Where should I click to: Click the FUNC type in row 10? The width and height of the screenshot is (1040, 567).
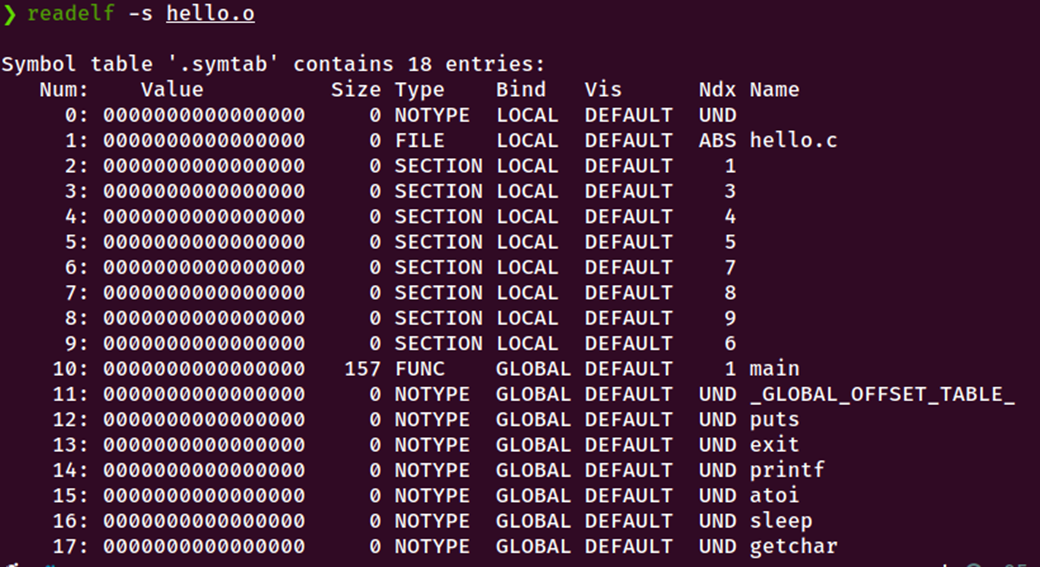click(419, 369)
